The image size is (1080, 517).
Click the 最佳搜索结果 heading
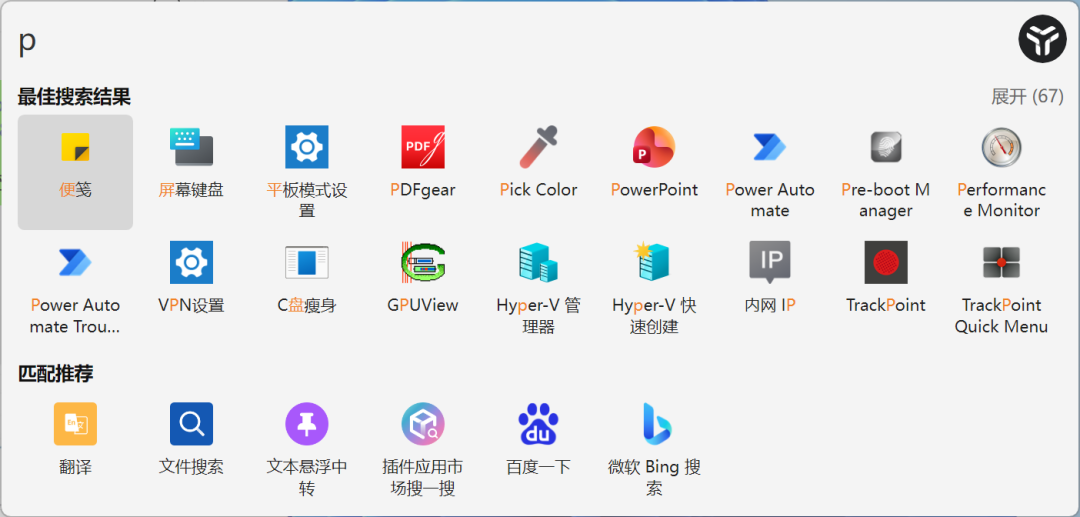[x=74, y=96]
